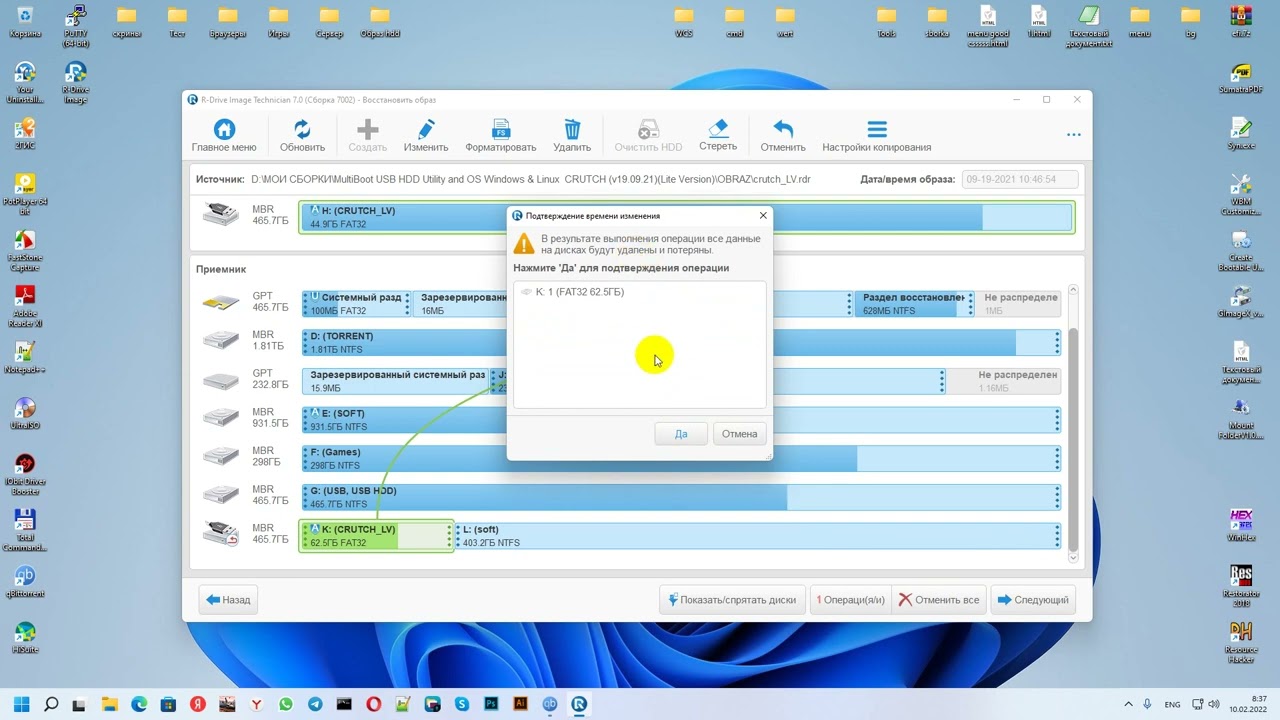Open Настройки копирования settings

877,136
